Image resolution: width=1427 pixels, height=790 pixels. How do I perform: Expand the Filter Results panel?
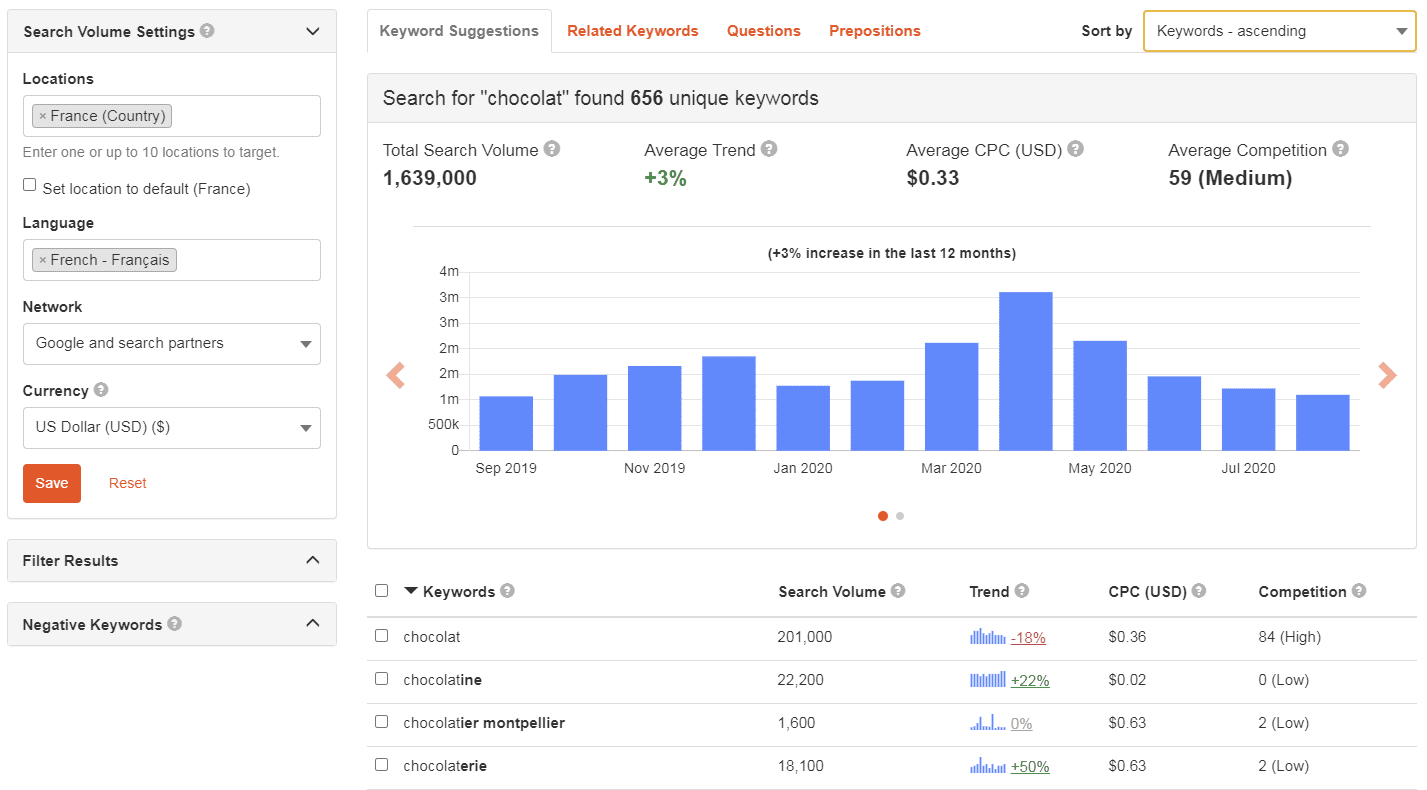[x=172, y=561]
